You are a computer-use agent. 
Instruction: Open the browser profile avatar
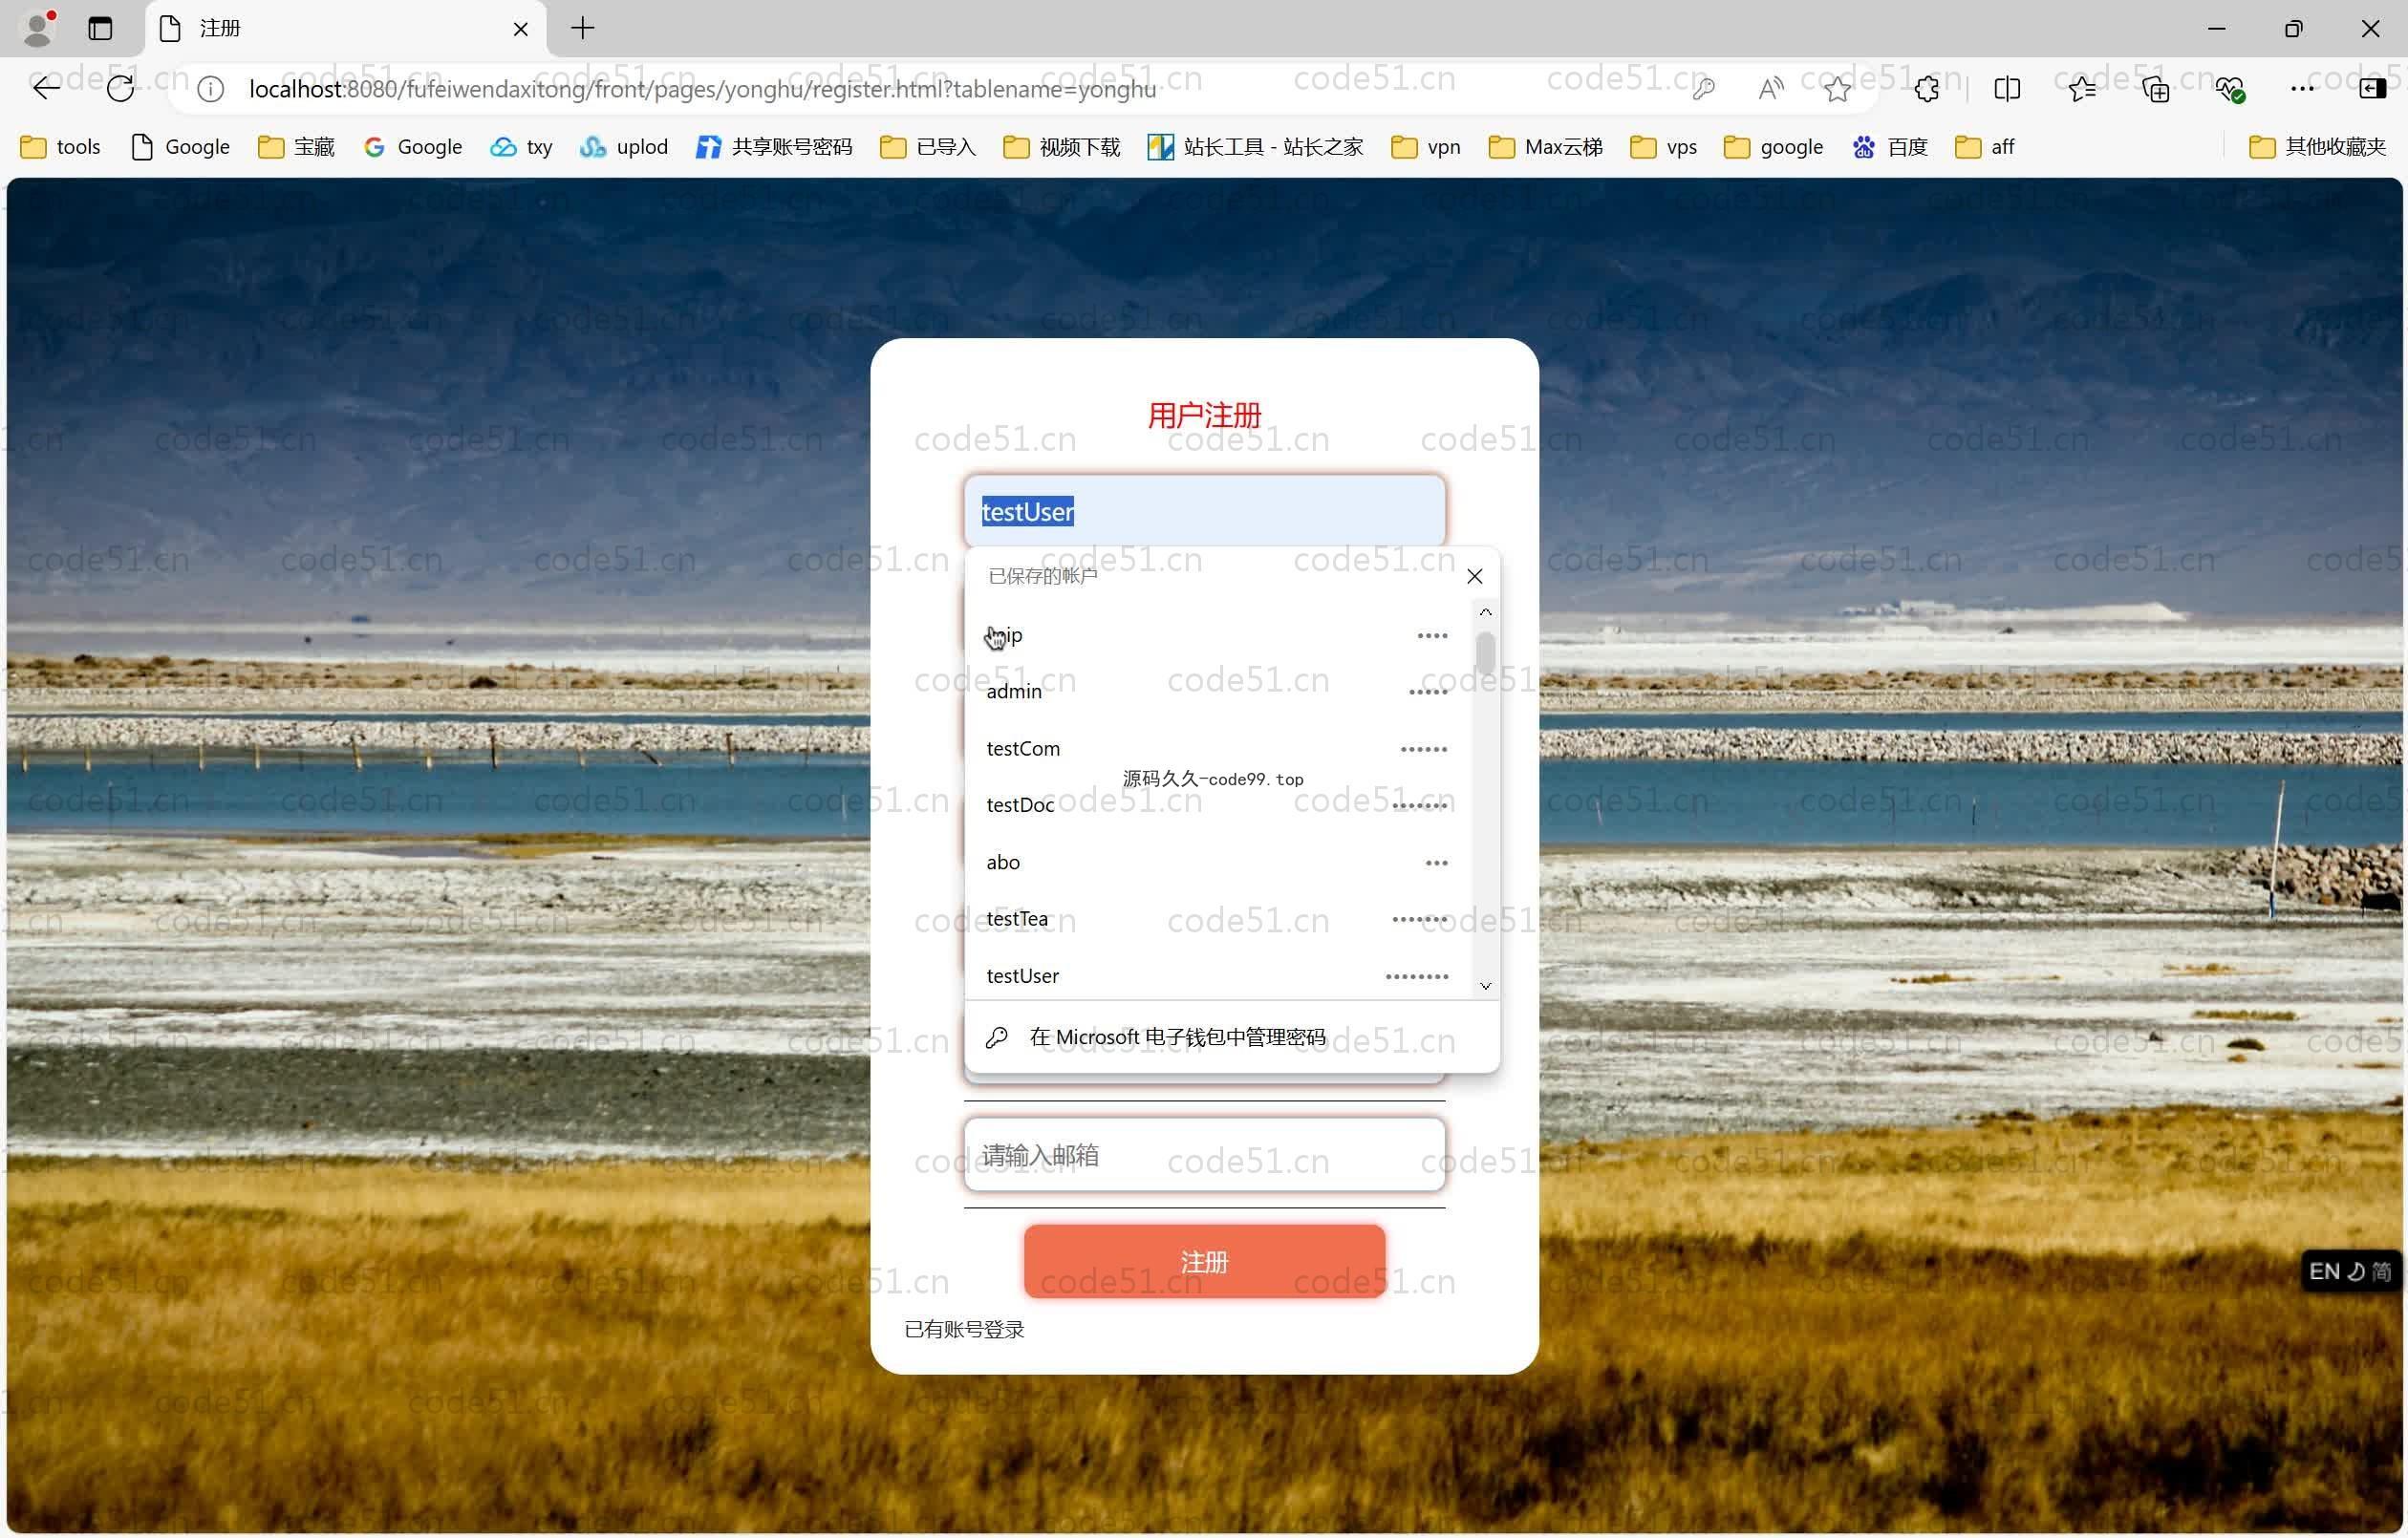(38, 28)
